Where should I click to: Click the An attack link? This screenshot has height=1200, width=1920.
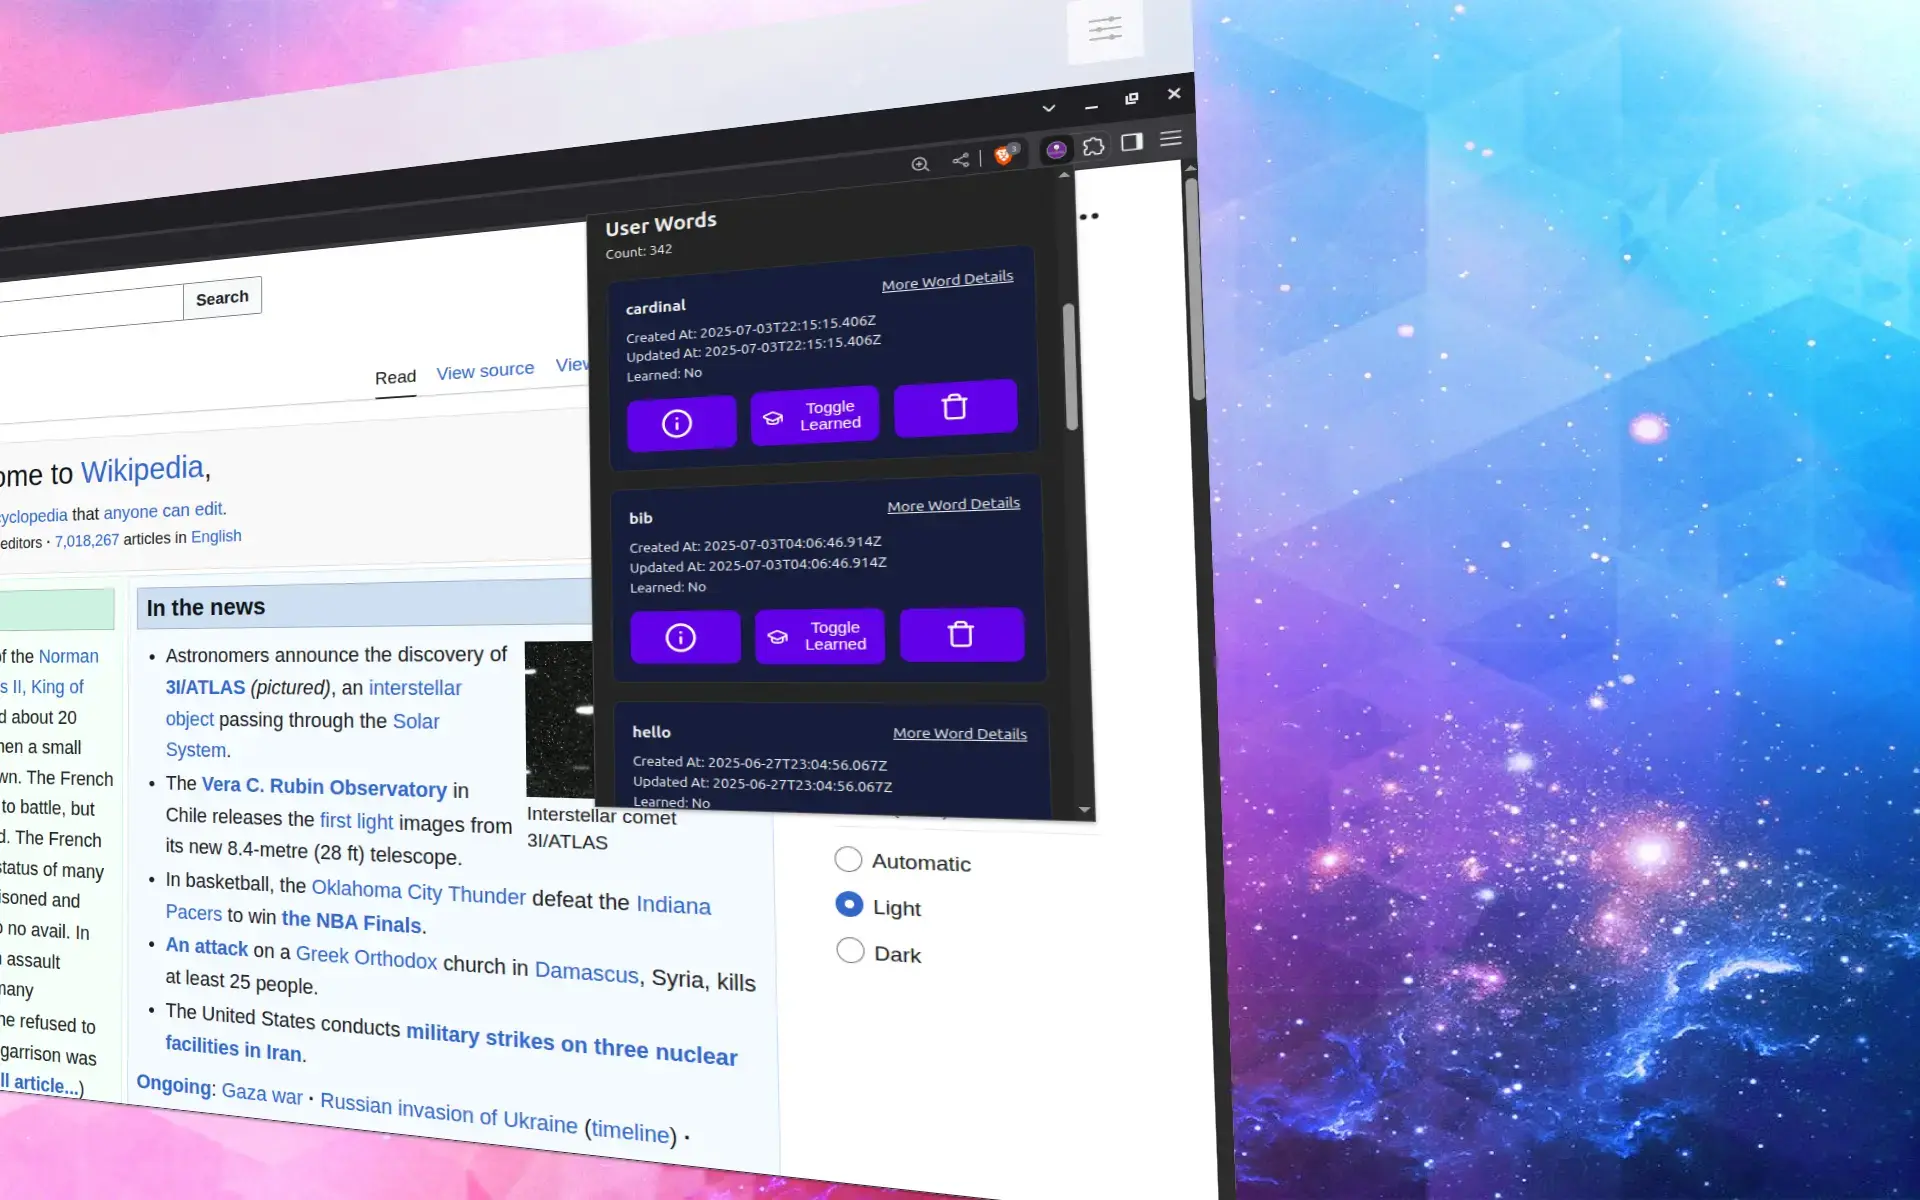[x=206, y=946]
